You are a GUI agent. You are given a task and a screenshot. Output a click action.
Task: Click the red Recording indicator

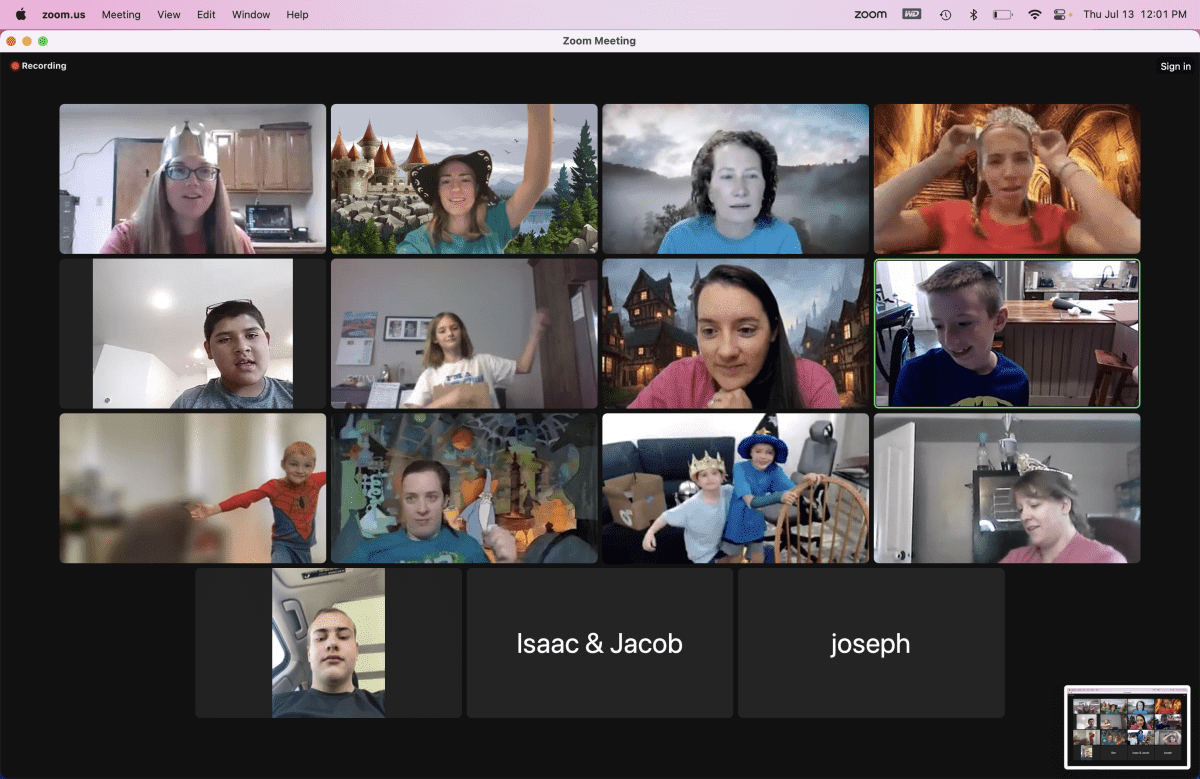tap(39, 66)
